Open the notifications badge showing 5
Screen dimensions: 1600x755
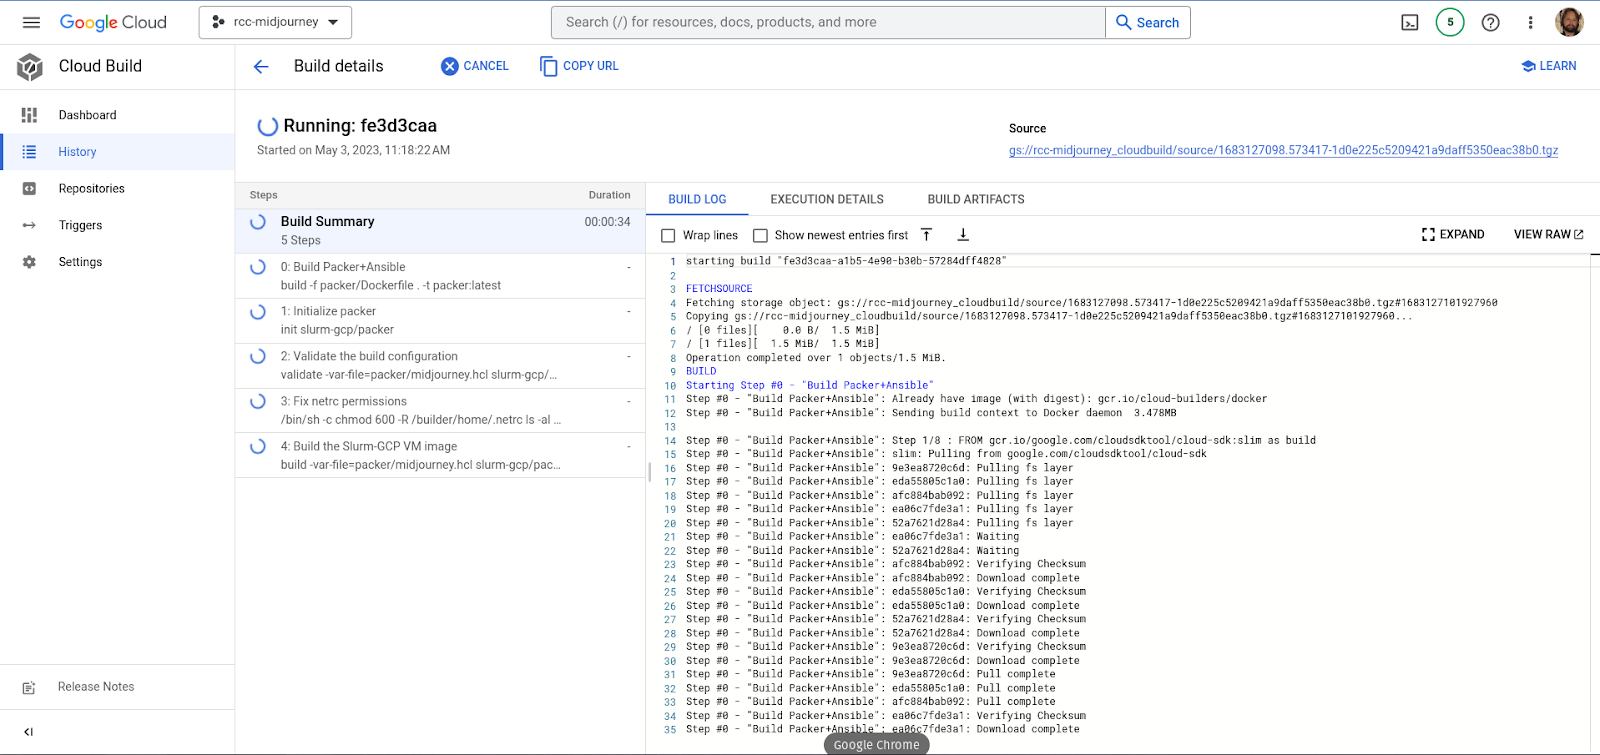(1450, 22)
